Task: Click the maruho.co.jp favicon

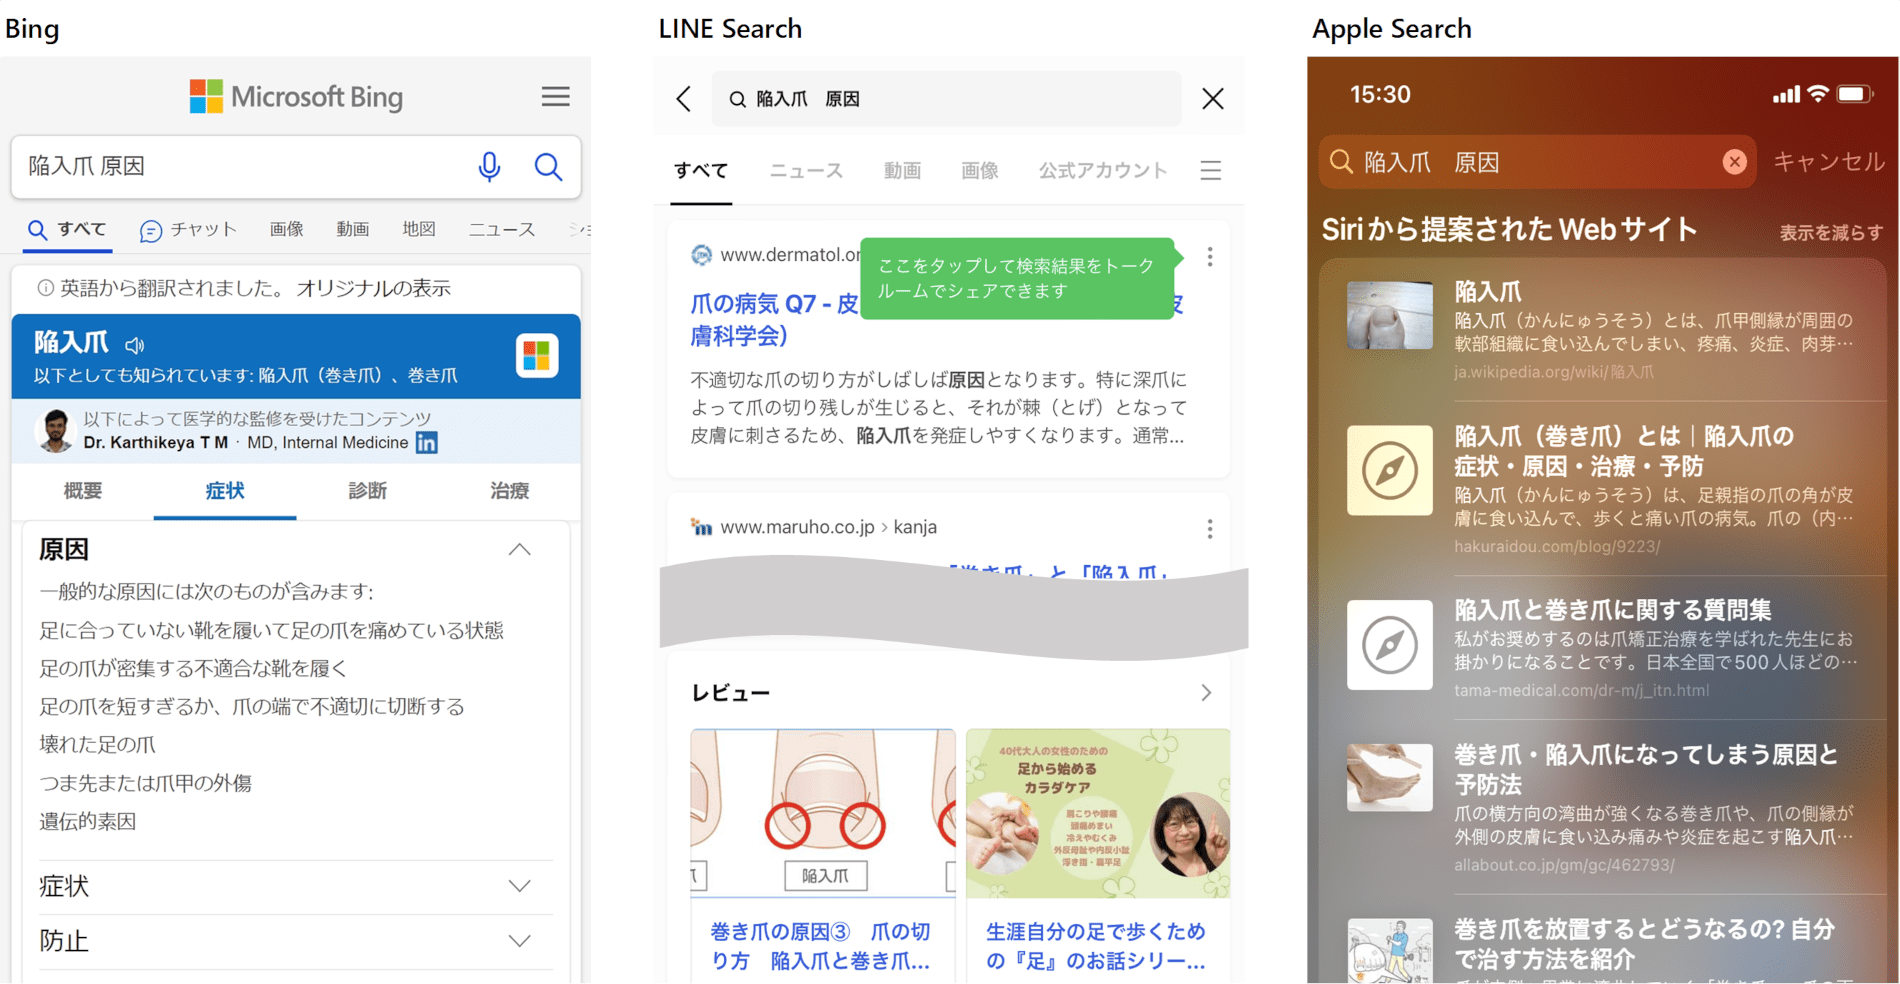Action: pyautogui.click(x=702, y=527)
